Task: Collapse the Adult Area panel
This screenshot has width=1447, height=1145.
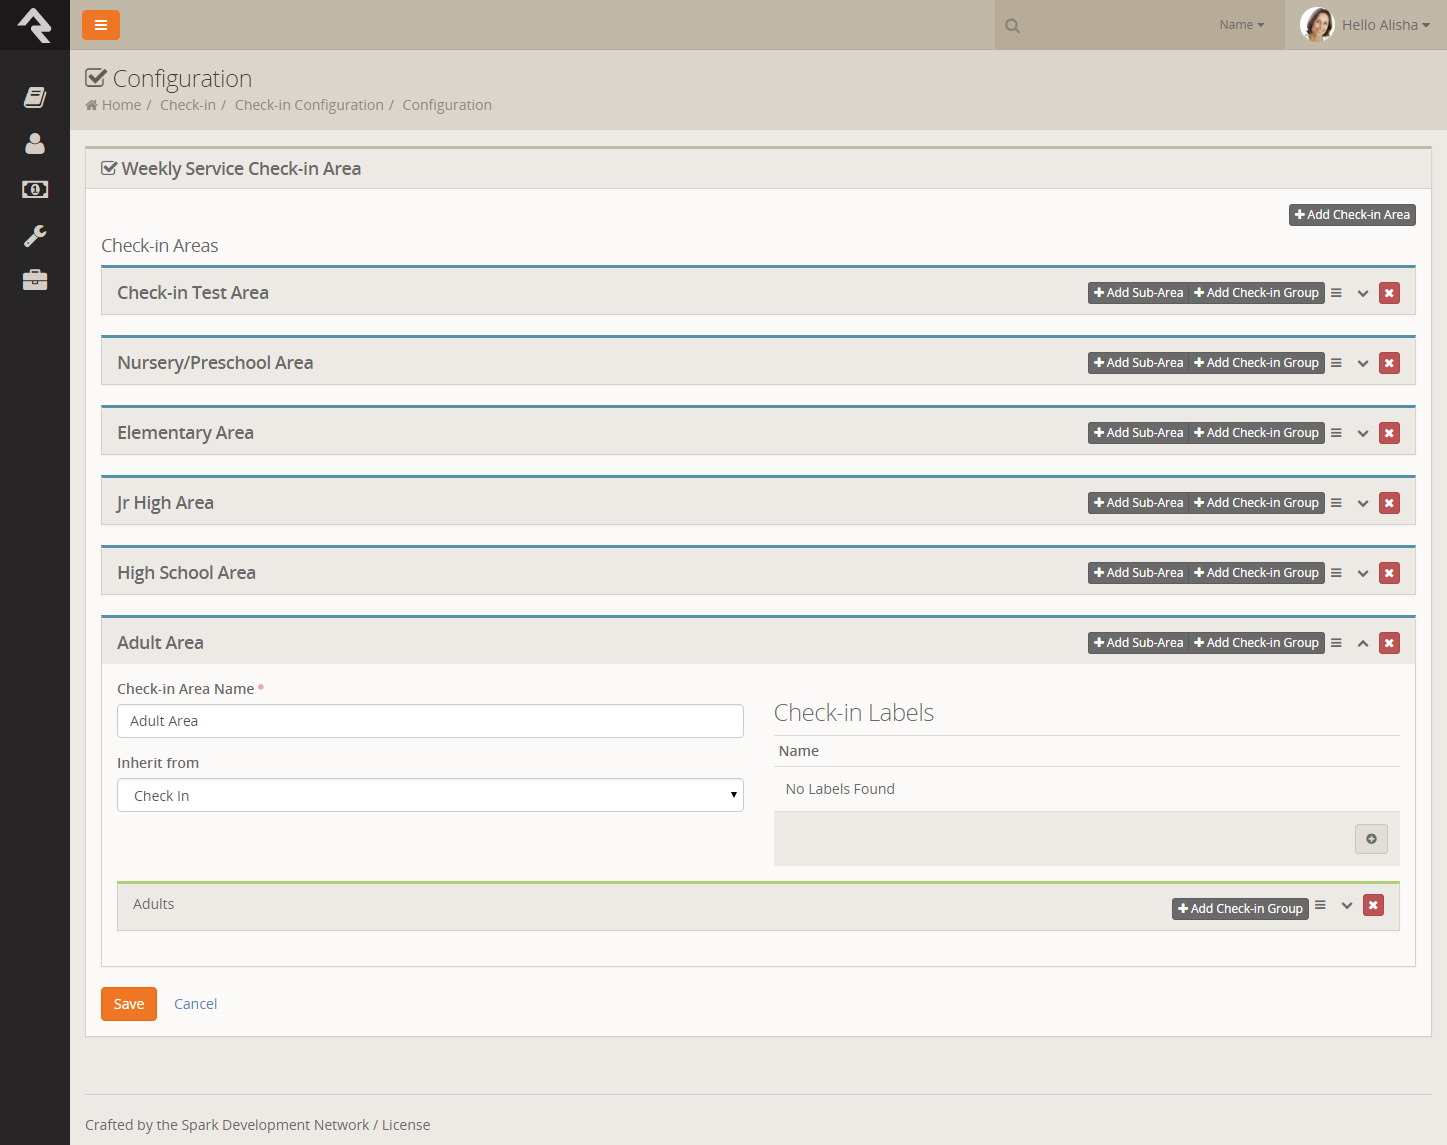Action: click(1362, 643)
